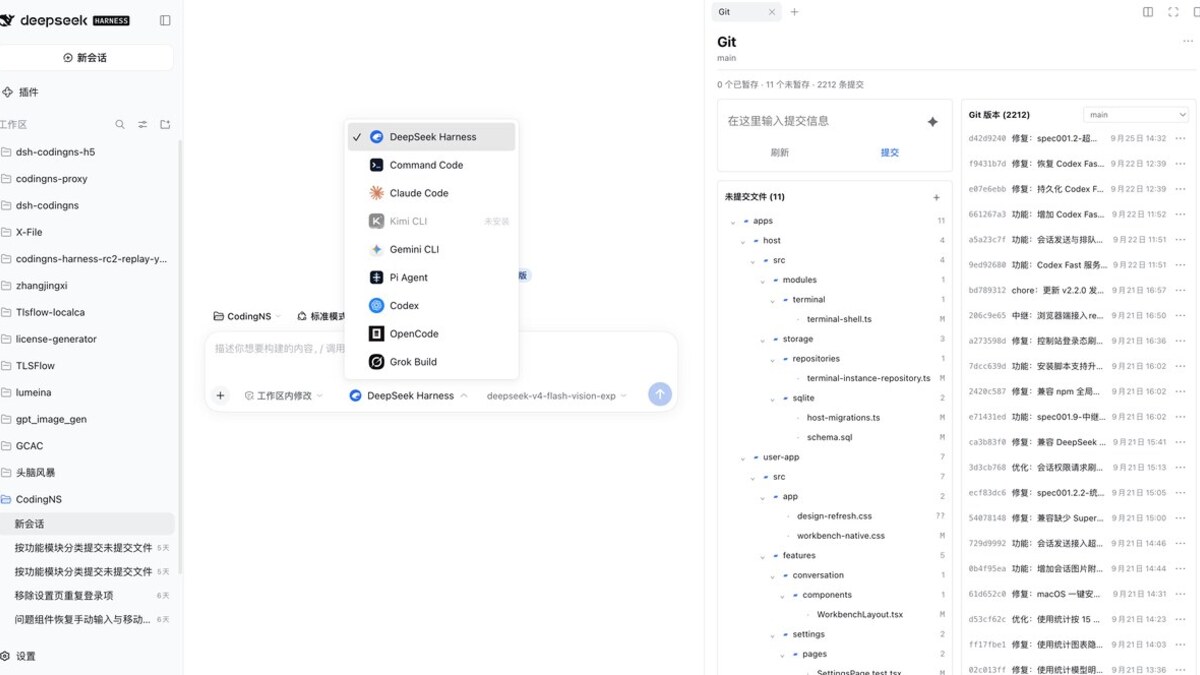1200x675 pixels.
Task: Open the deepseek-v4-flash-vision-exp model dropdown
Action: 557,396
